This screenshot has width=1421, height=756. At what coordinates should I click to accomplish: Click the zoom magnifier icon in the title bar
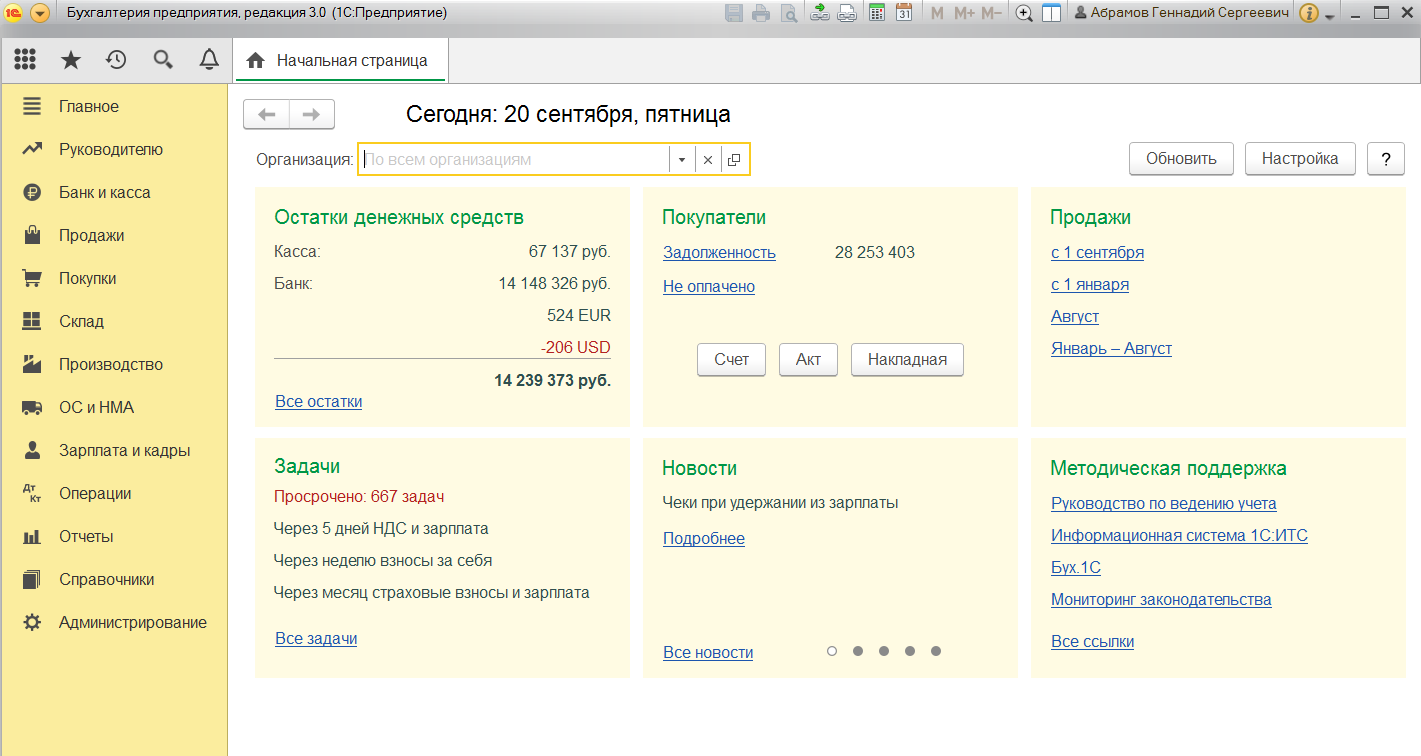pos(1024,13)
